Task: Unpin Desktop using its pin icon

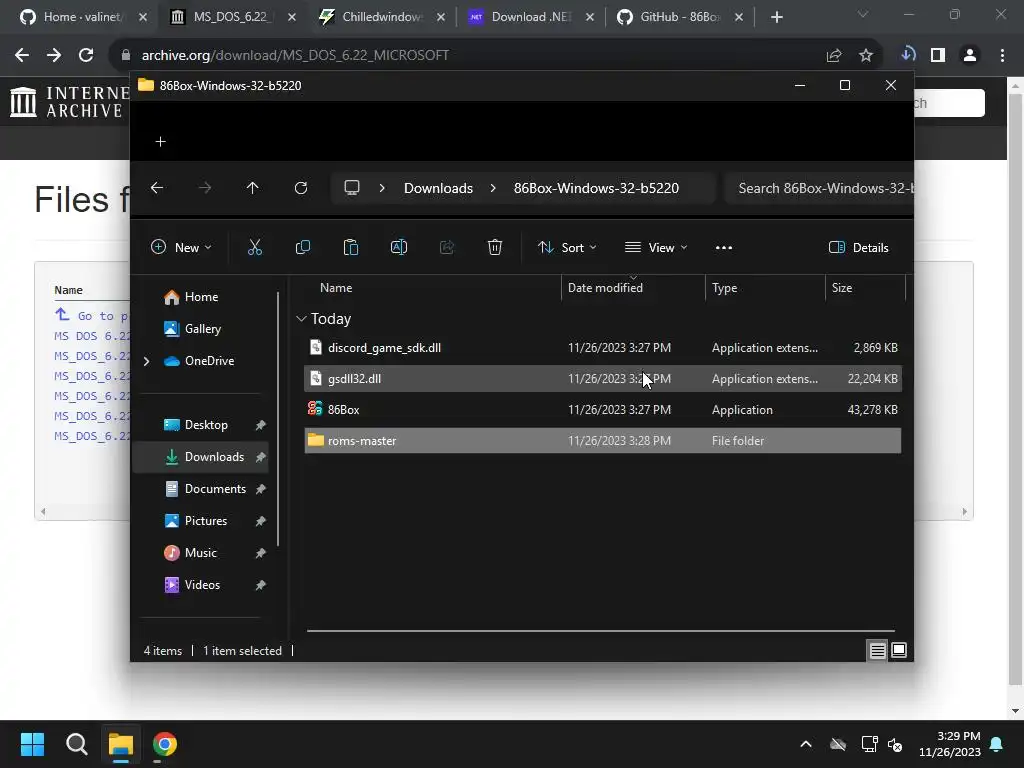Action: tap(261, 425)
